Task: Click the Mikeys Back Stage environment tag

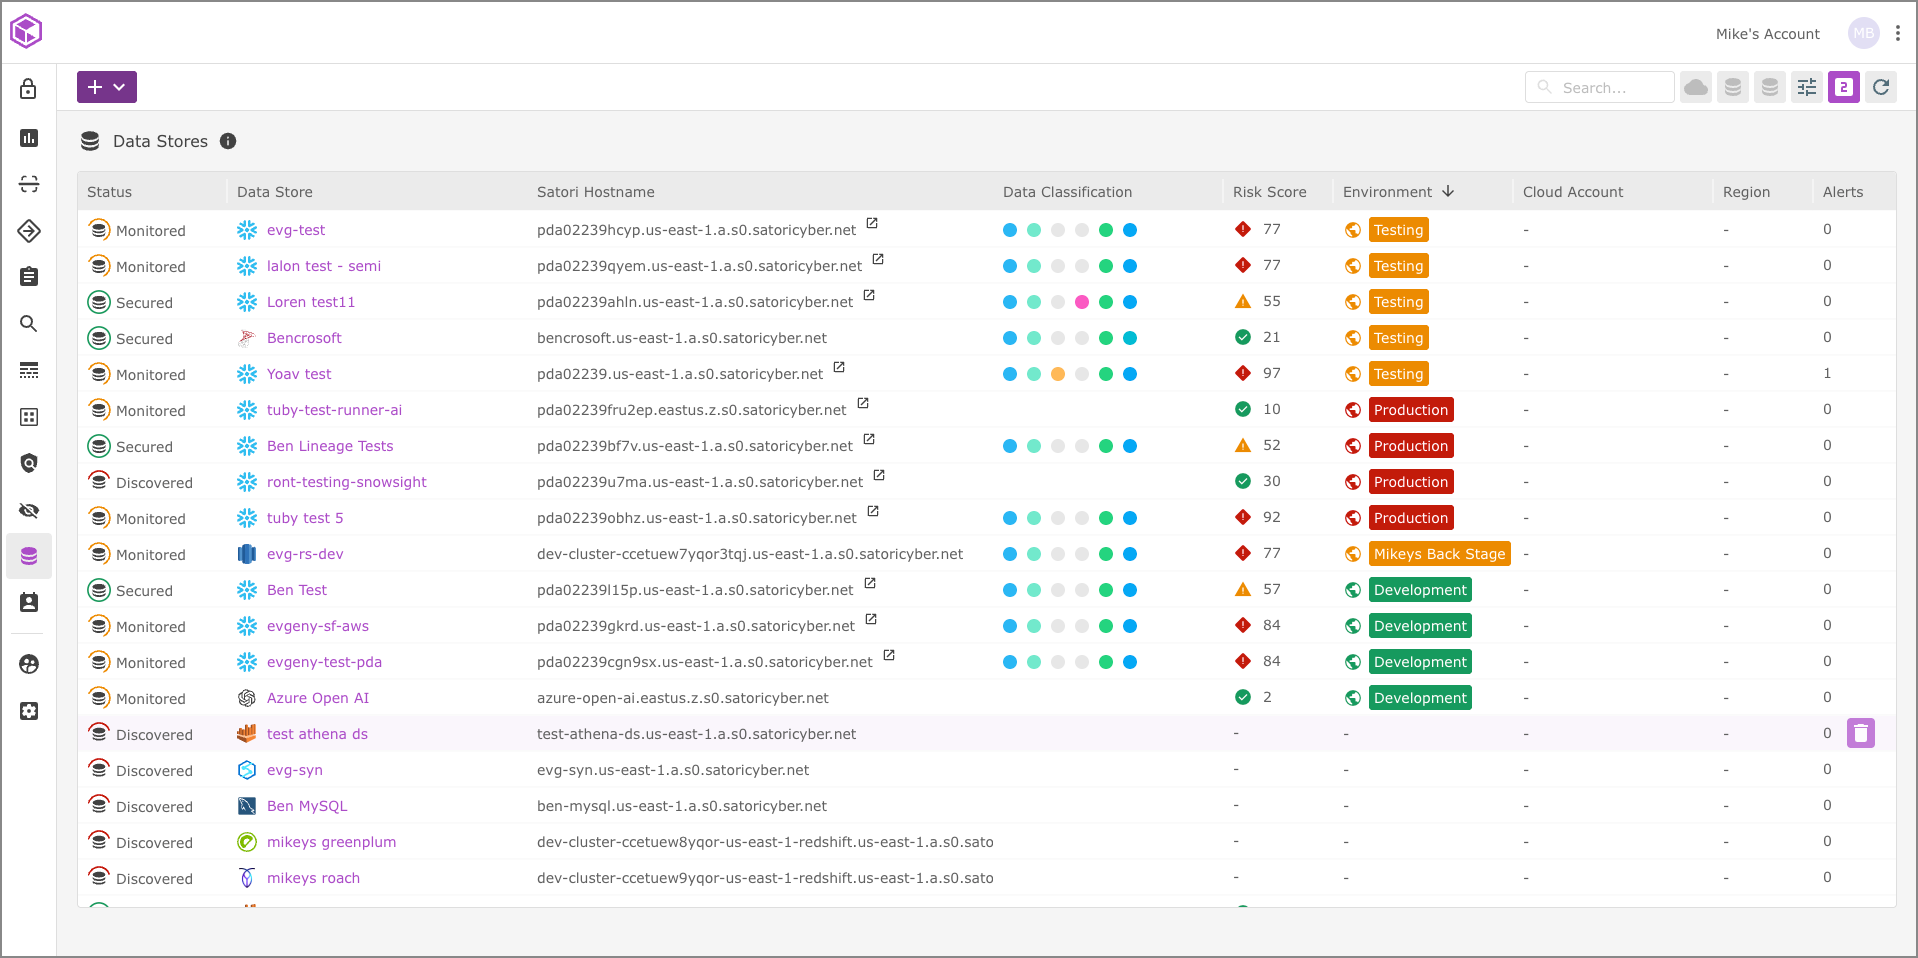Action: point(1438,554)
